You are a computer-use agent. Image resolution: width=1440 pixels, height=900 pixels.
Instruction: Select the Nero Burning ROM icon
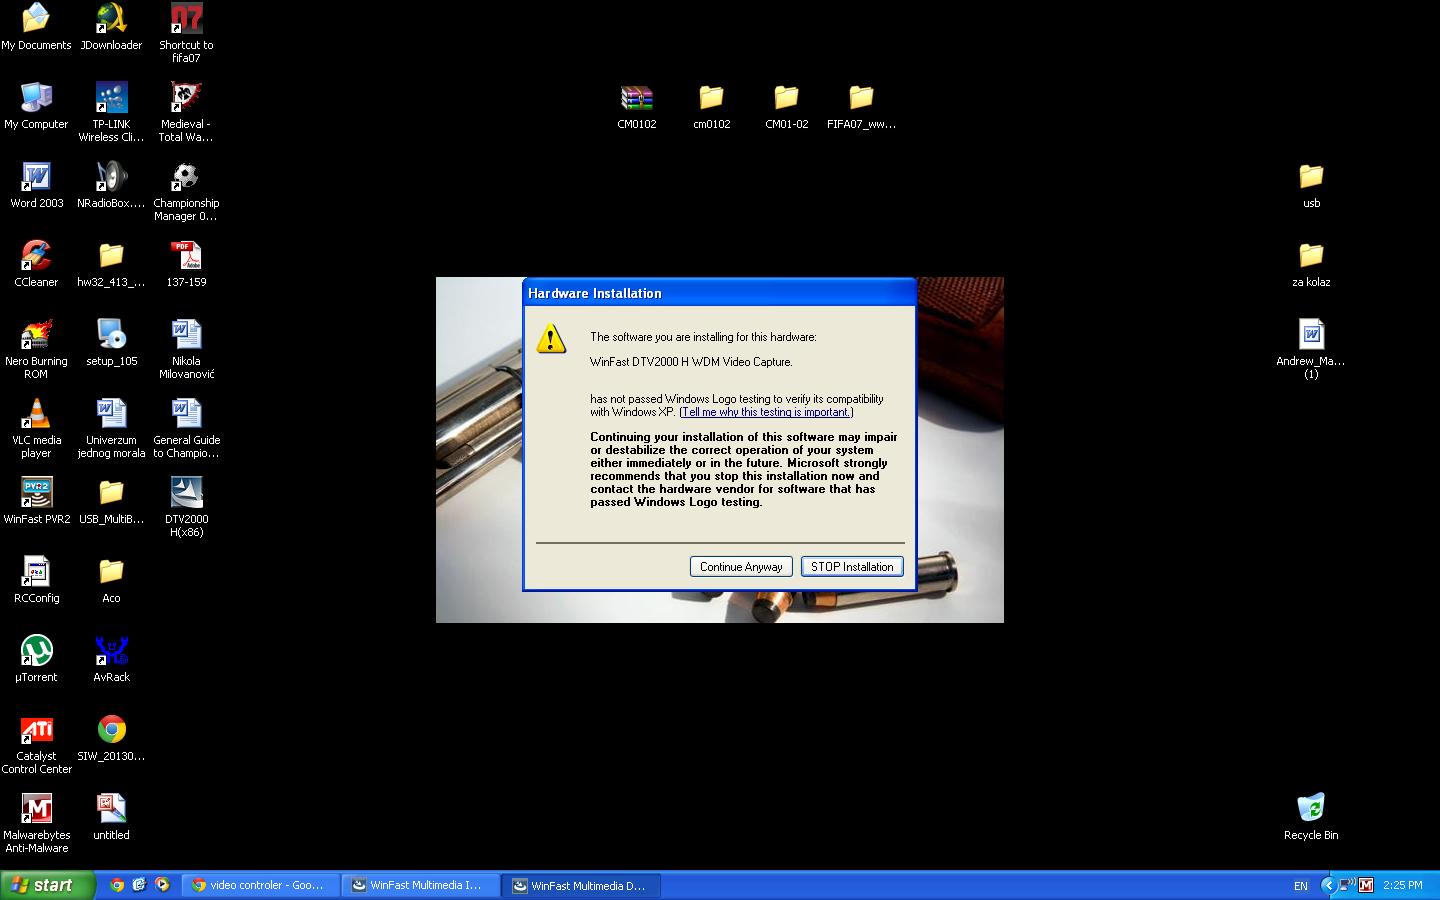[x=36, y=349]
